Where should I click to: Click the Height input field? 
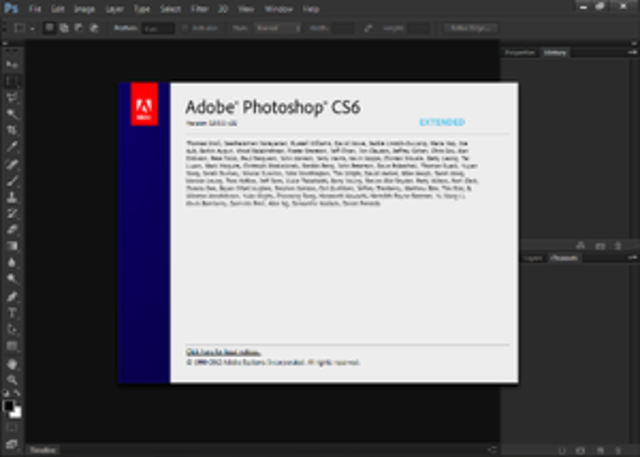(x=418, y=28)
